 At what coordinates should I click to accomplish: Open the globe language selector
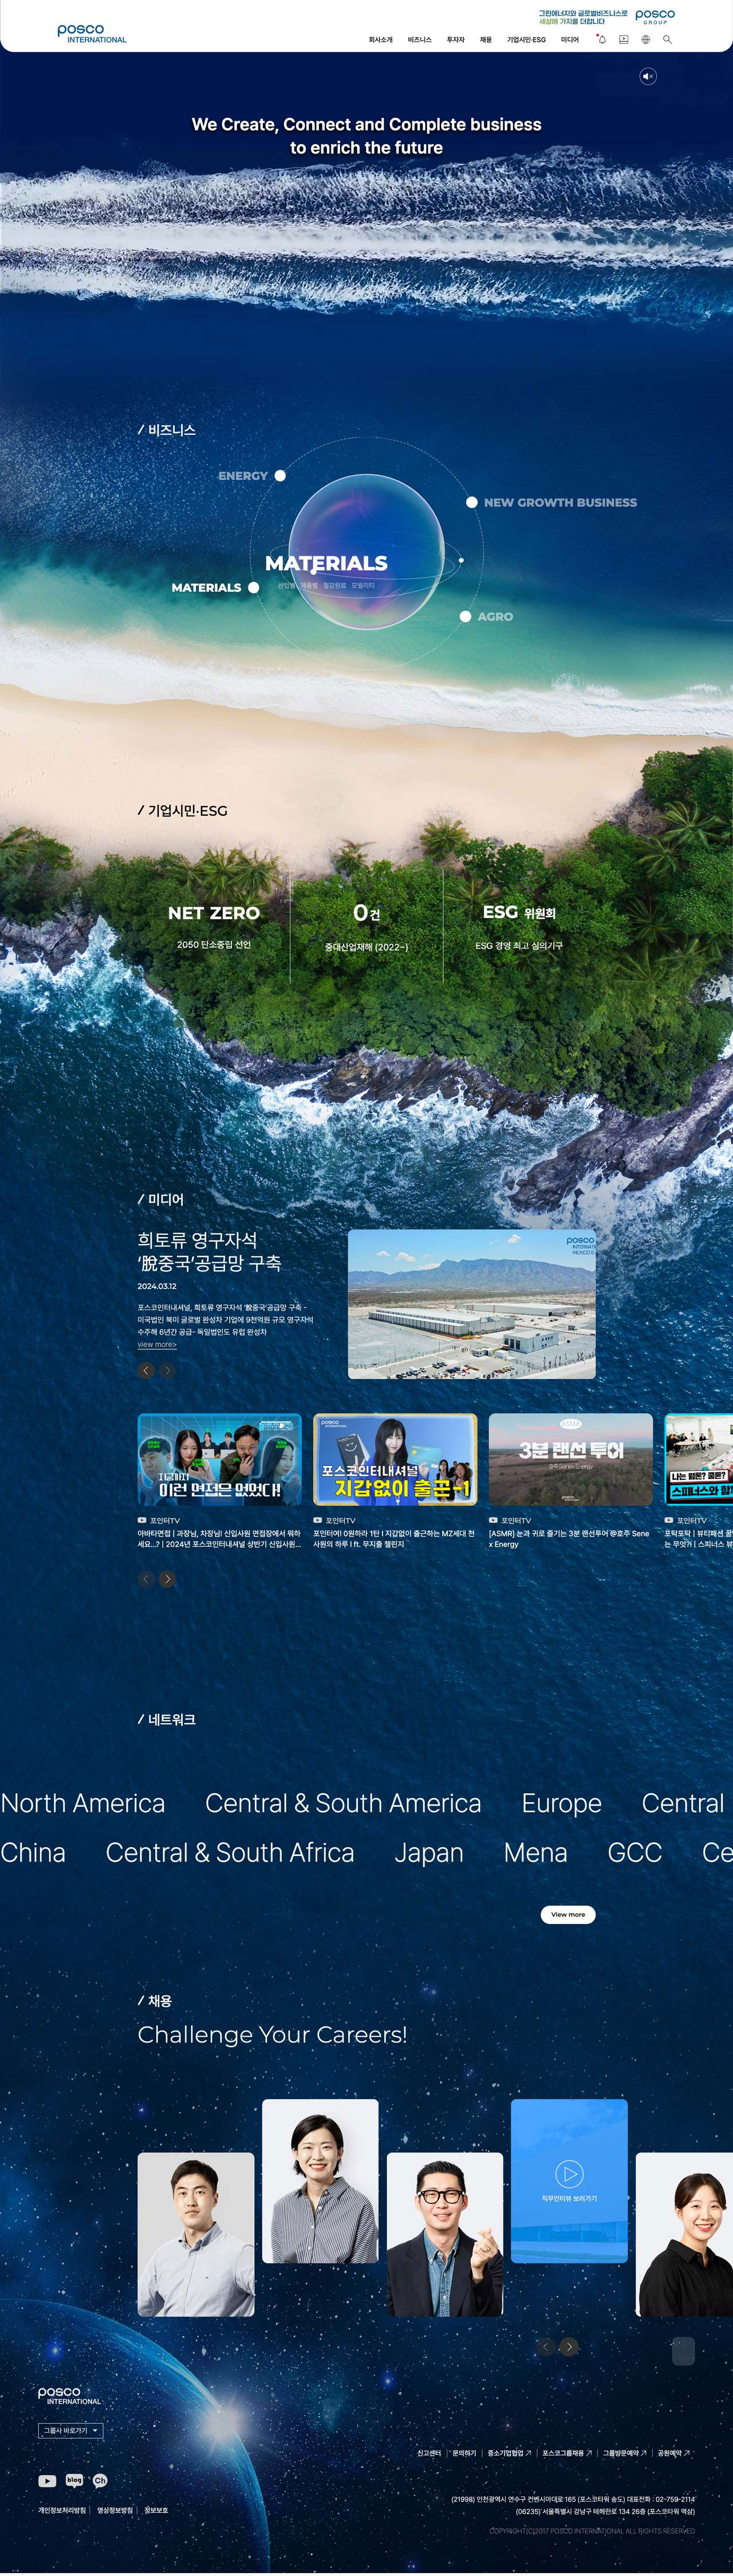(645, 40)
